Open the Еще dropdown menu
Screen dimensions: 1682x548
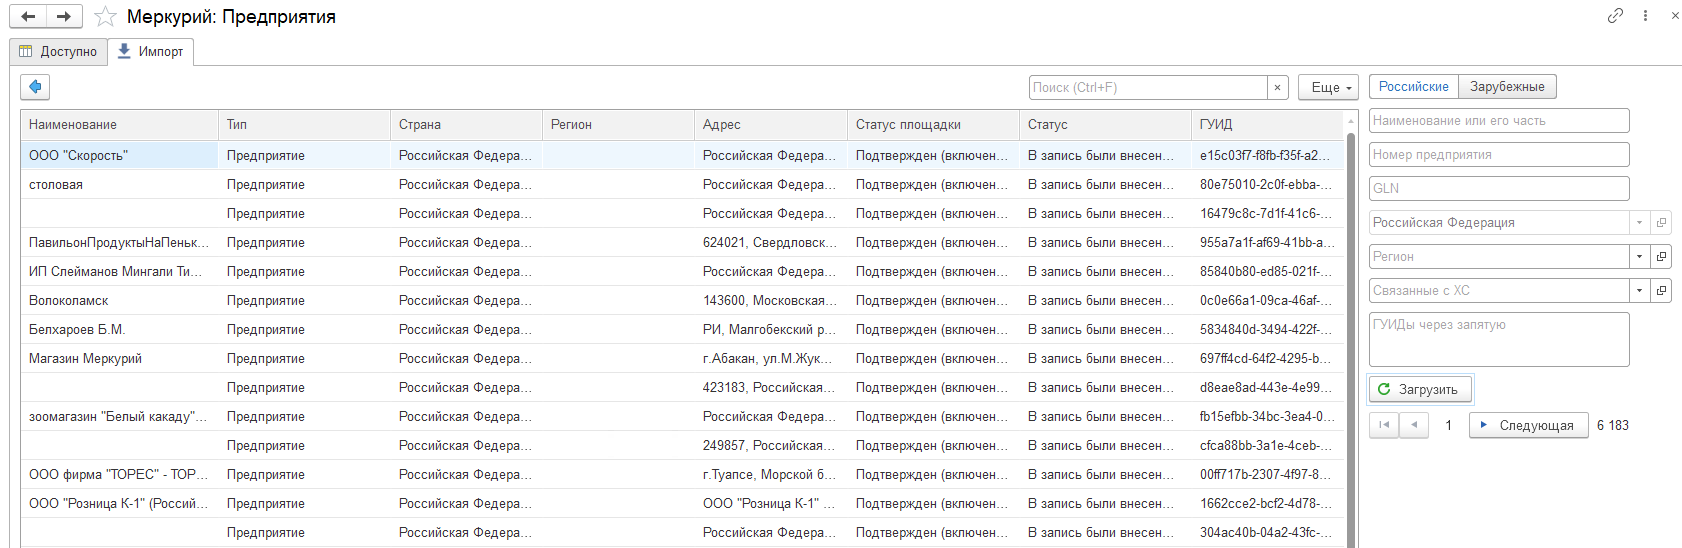[x=1328, y=88]
